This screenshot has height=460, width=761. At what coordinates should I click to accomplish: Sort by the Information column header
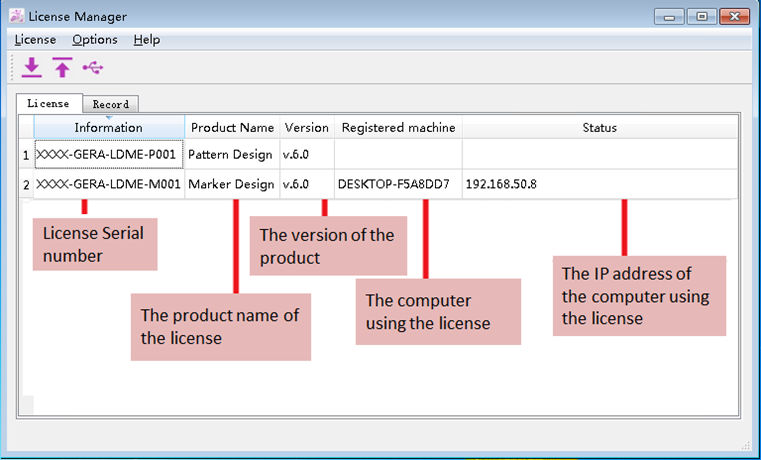pos(108,128)
